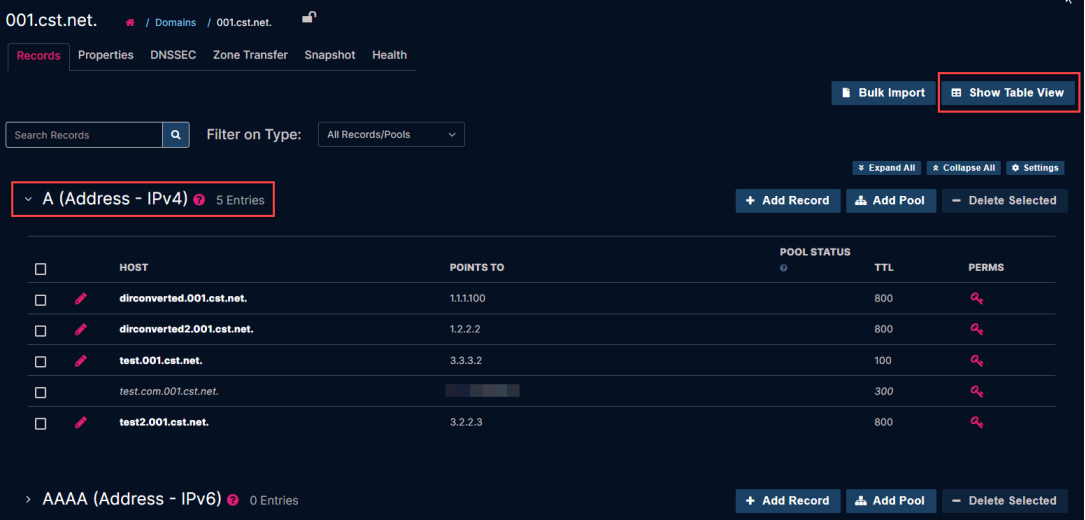Click the search magnifier button
1085x520 pixels.
tap(176, 135)
